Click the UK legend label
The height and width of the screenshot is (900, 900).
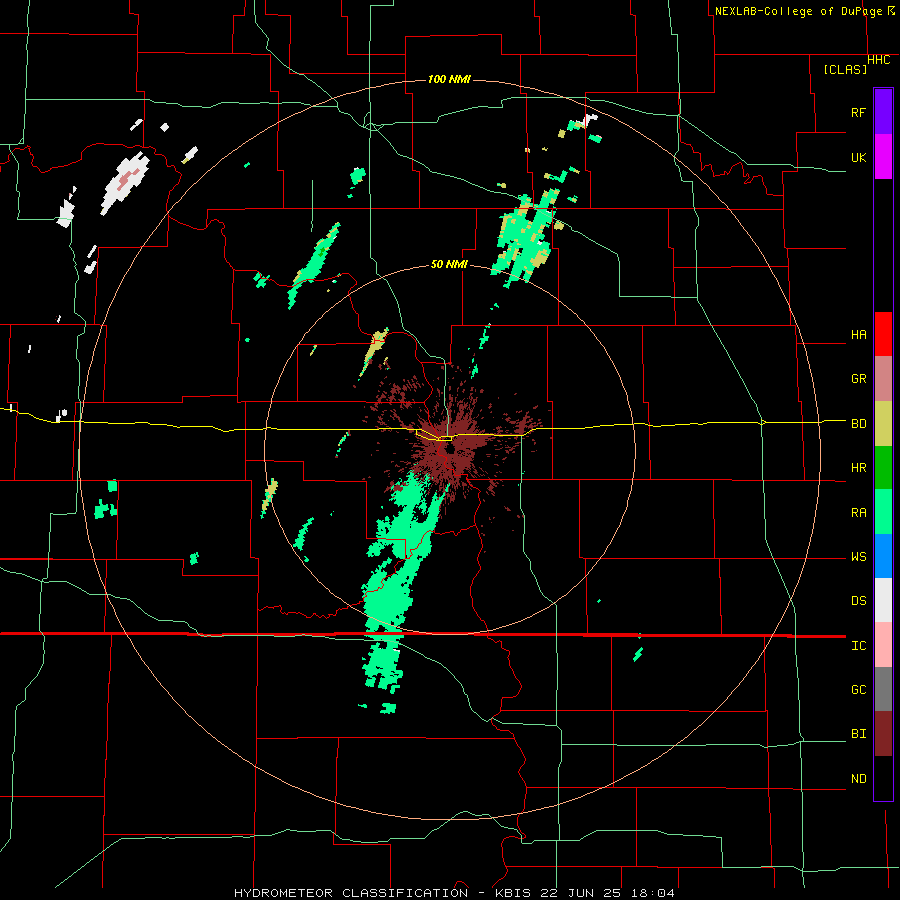pos(858,157)
